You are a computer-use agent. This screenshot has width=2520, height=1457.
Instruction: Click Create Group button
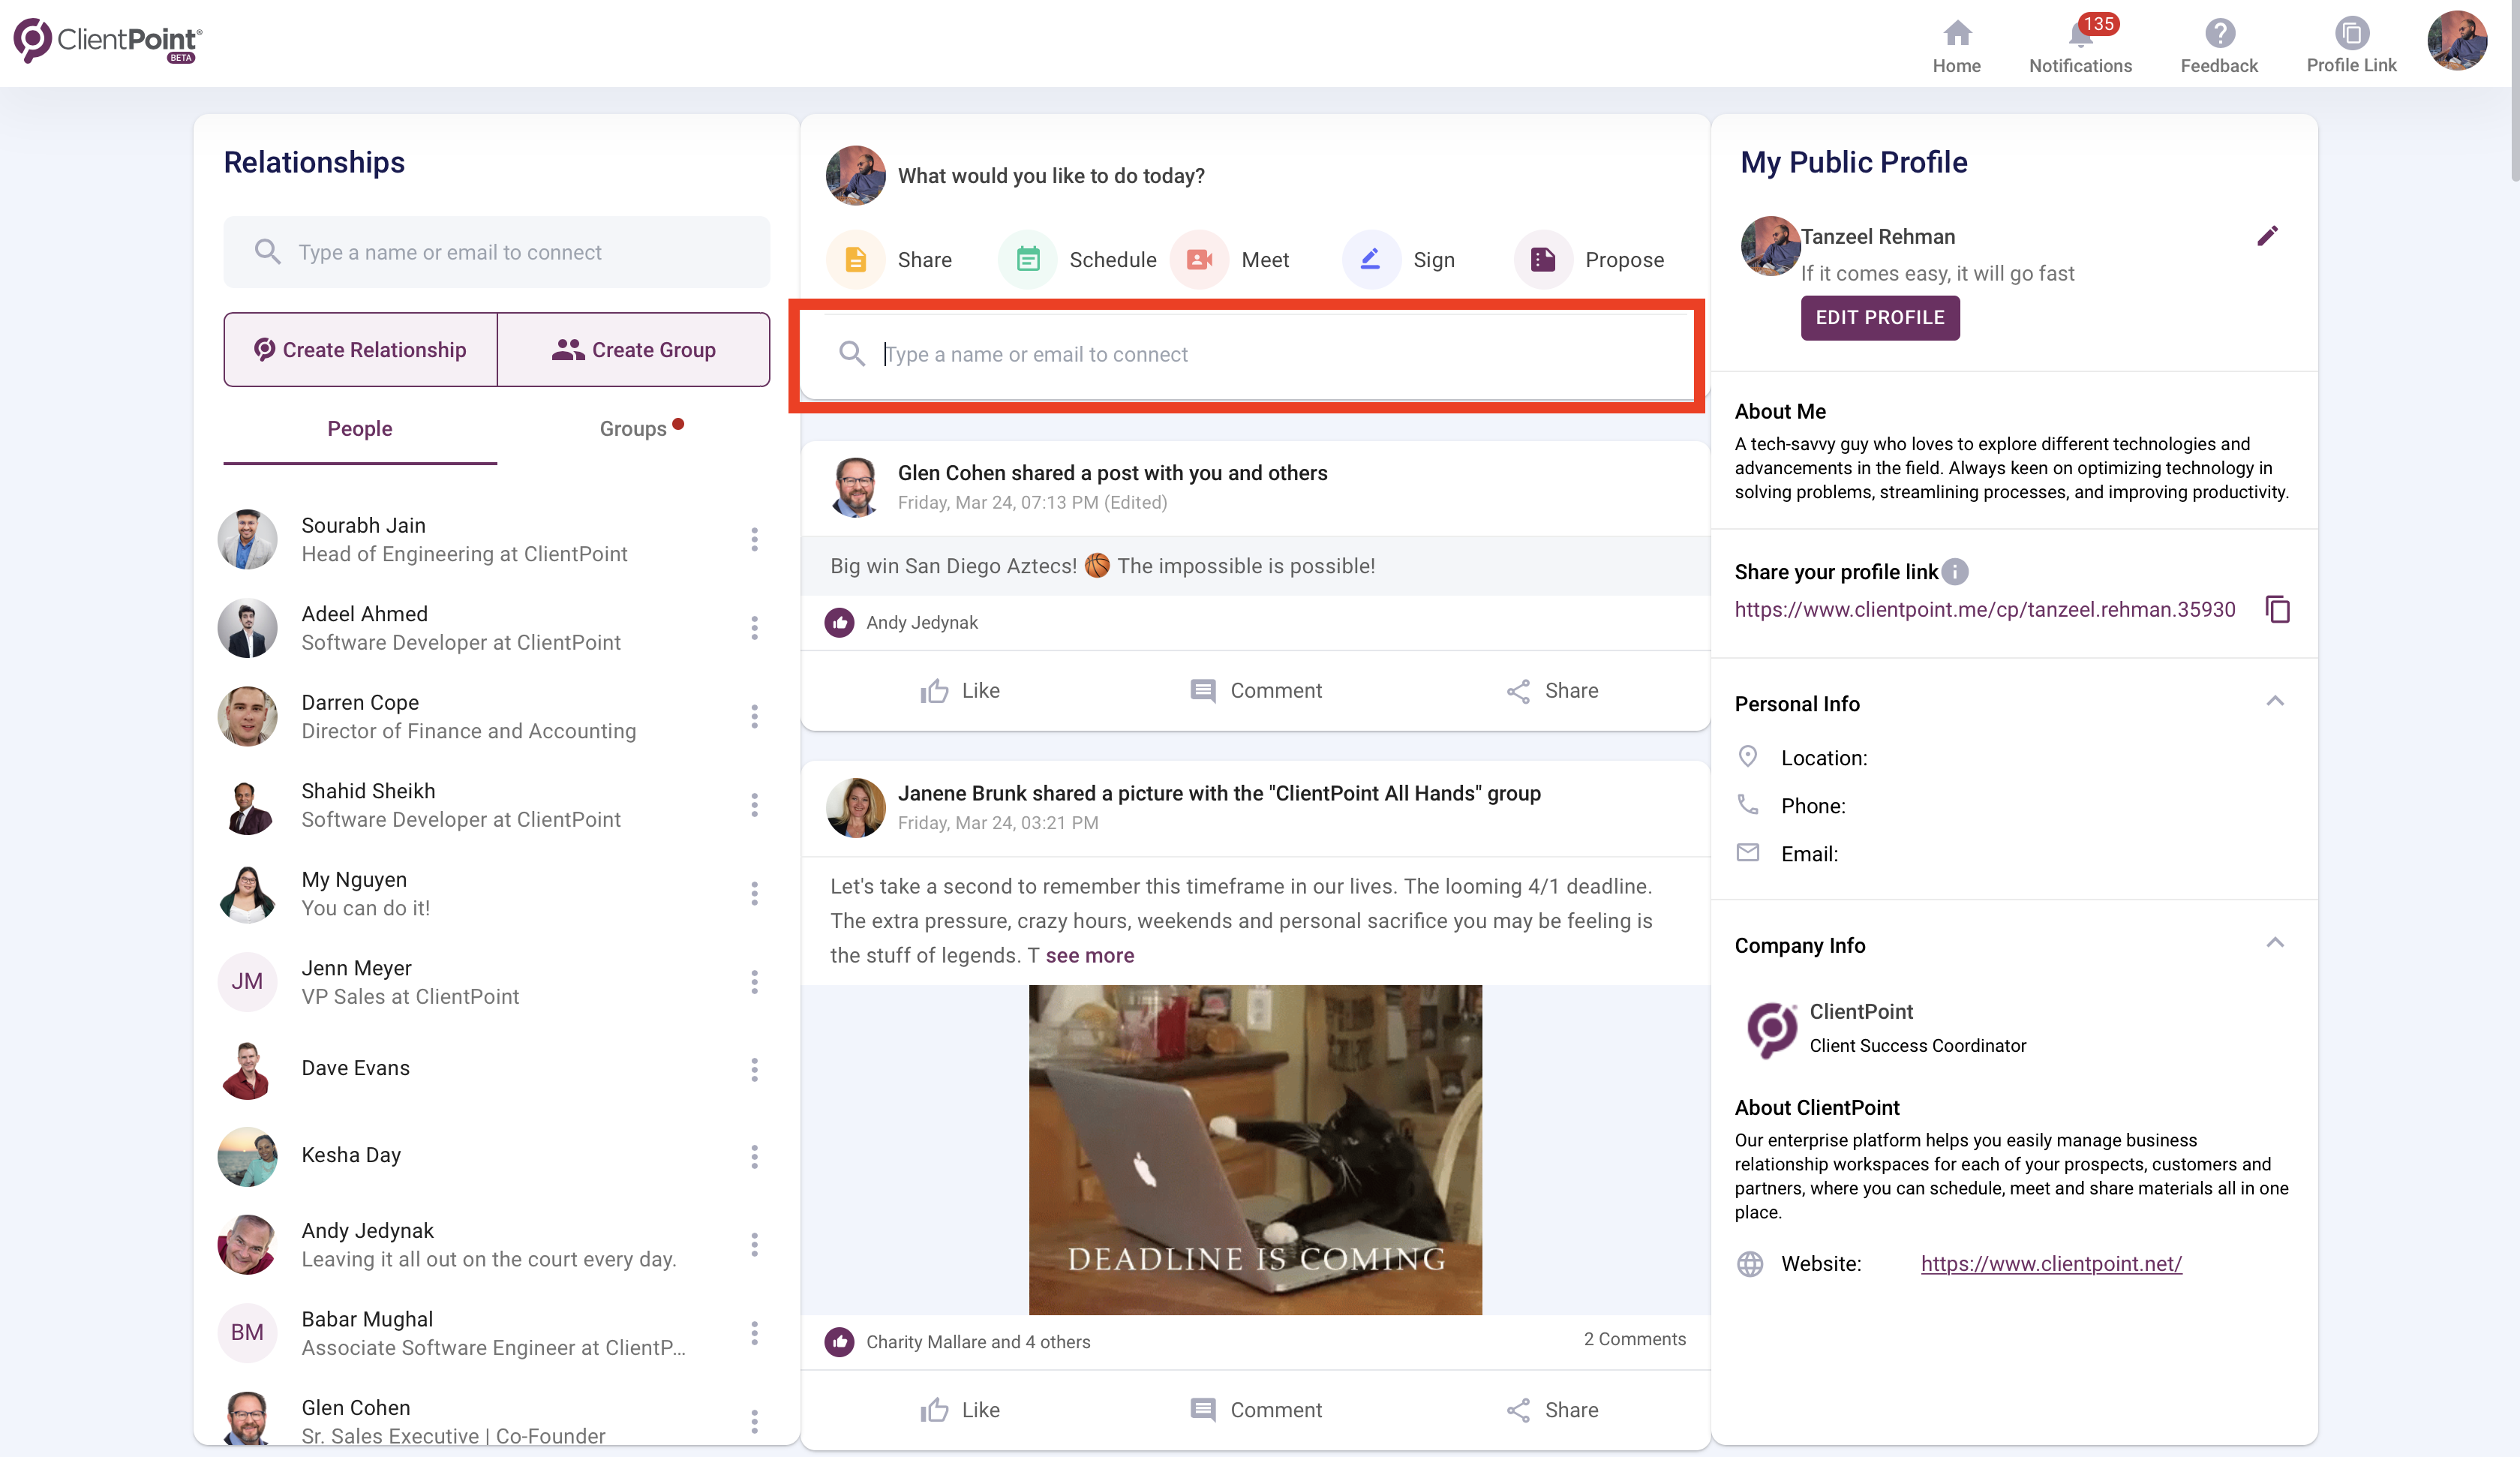click(x=633, y=350)
